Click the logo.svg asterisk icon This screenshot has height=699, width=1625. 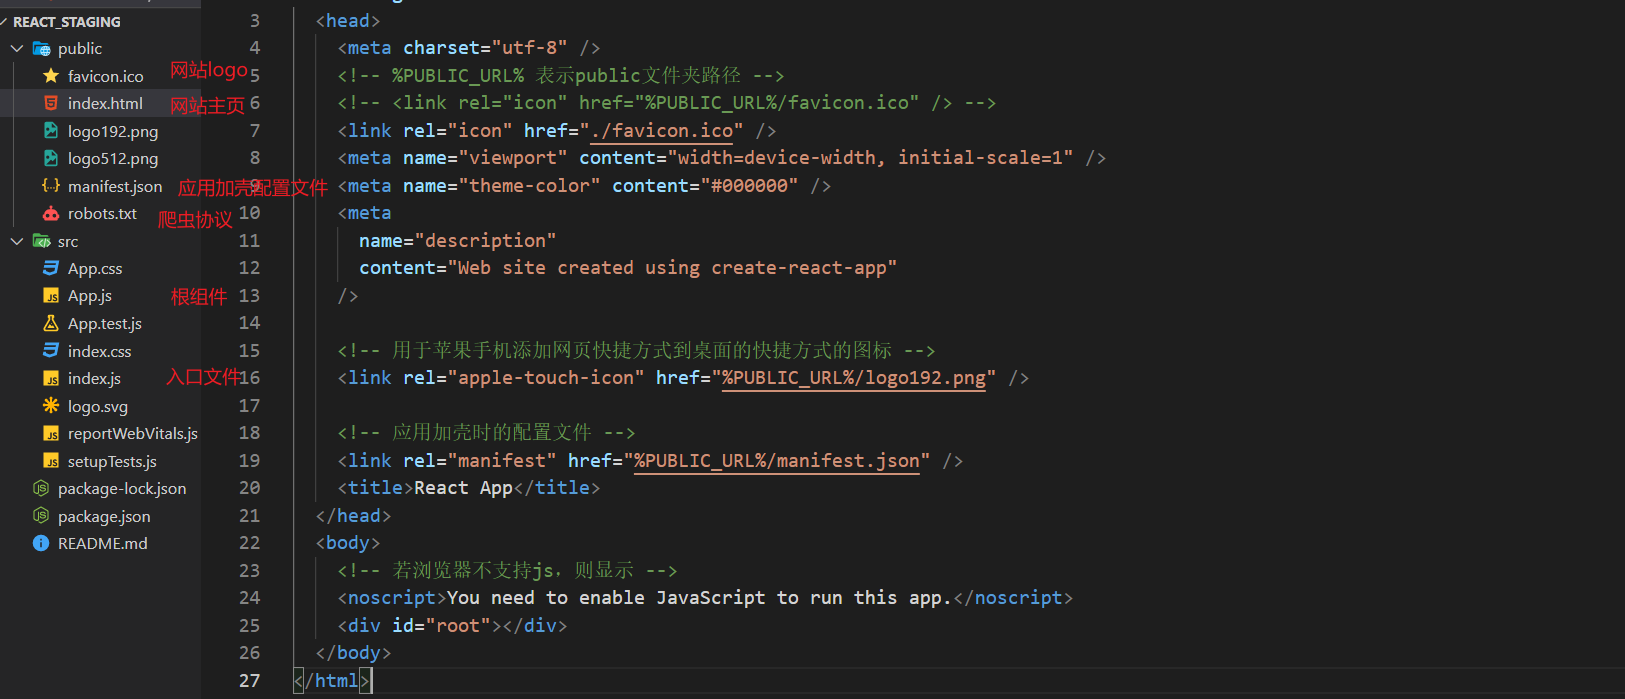coord(51,406)
